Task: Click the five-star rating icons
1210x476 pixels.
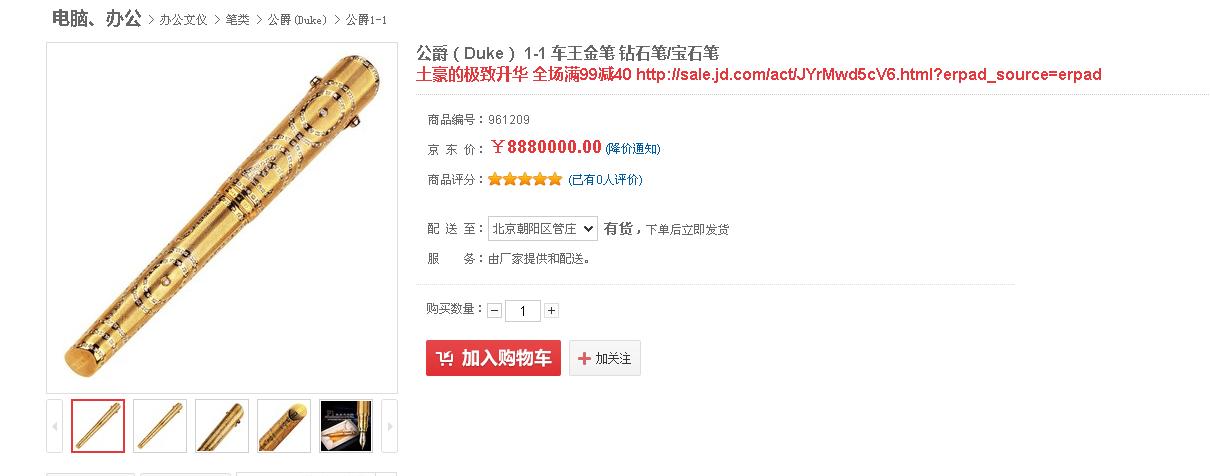Action: 525,180
